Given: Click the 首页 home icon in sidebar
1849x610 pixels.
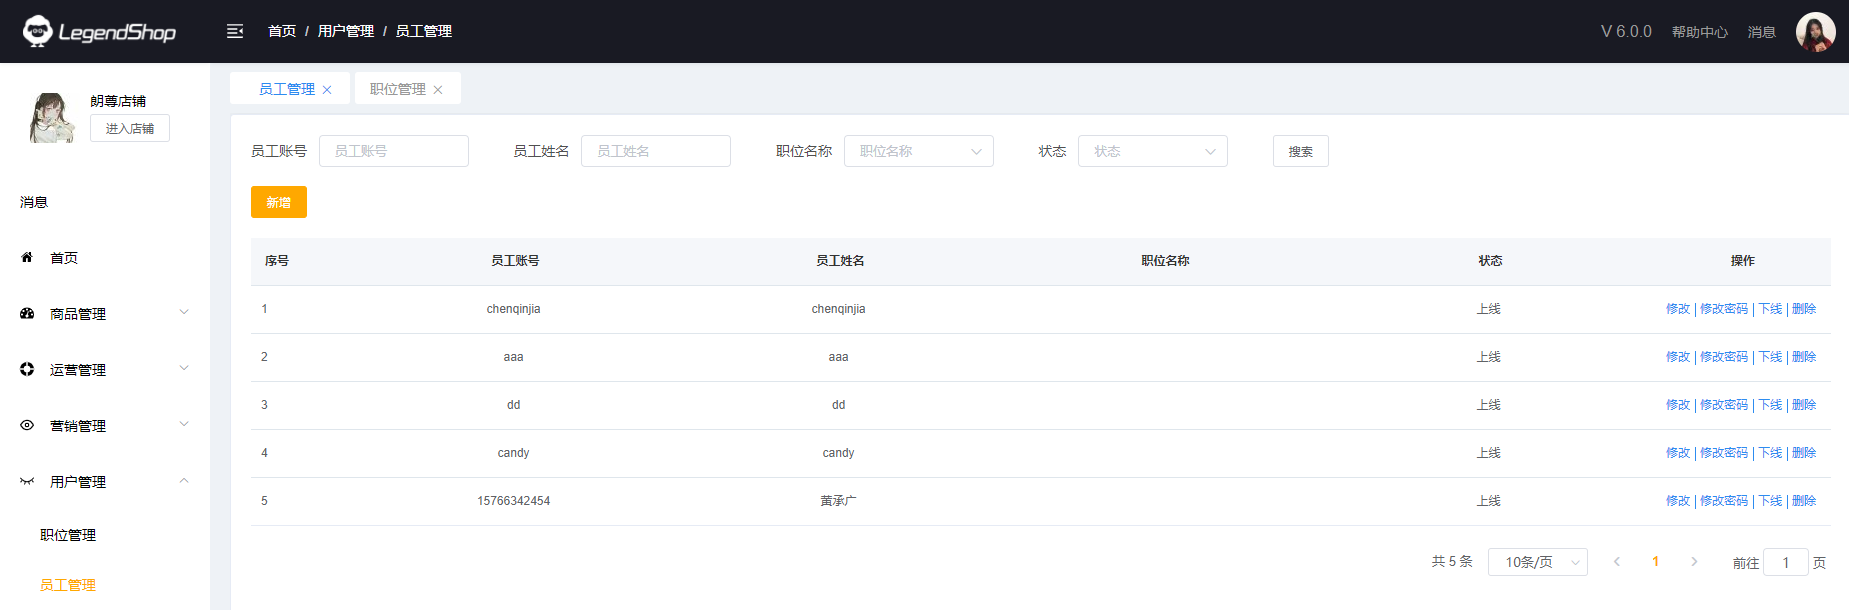Looking at the screenshot, I should coord(27,258).
